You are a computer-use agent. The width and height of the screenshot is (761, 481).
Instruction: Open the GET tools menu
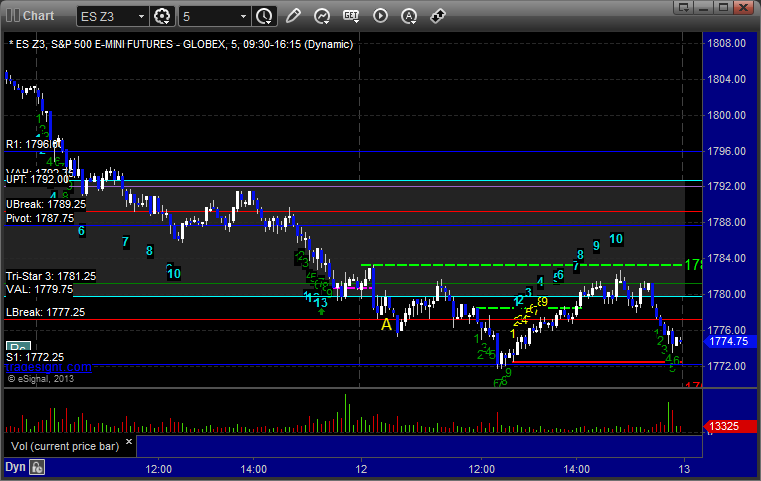tap(351, 16)
